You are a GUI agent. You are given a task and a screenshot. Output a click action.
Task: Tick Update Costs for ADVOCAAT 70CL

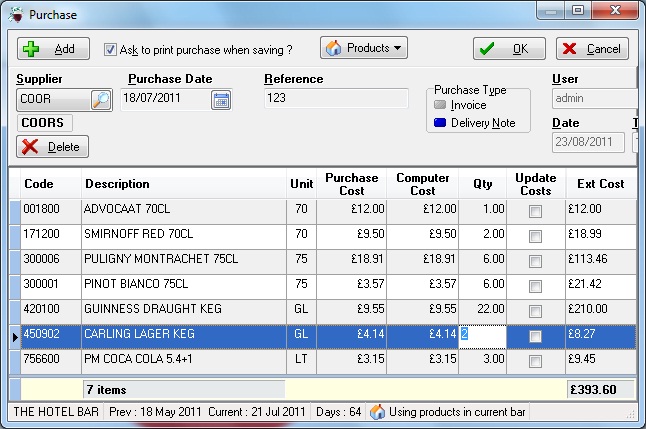tap(535, 212)
